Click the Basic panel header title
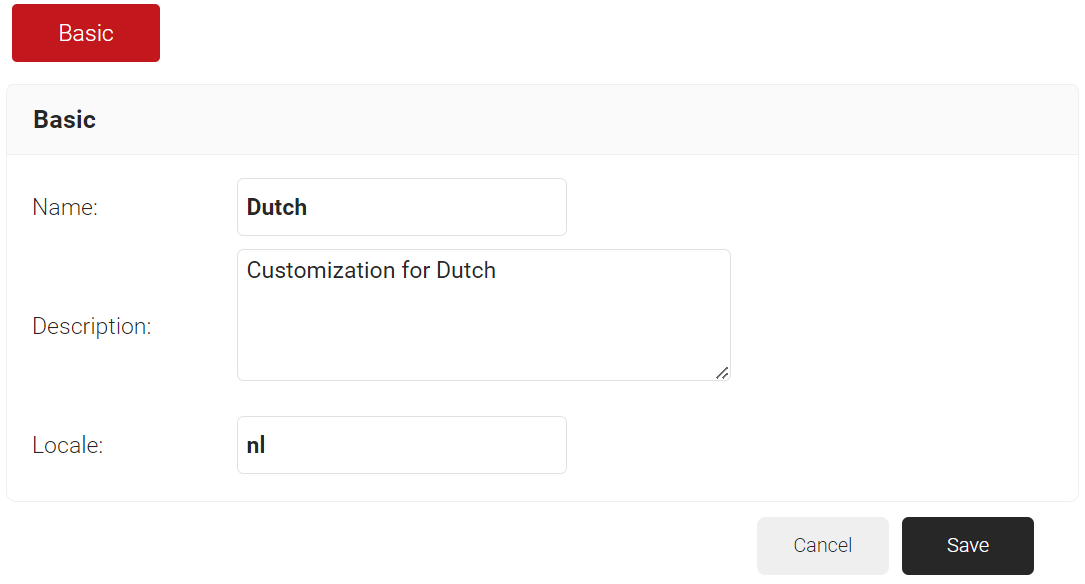Screen dimensions: 1085x584 pos(65,120)
